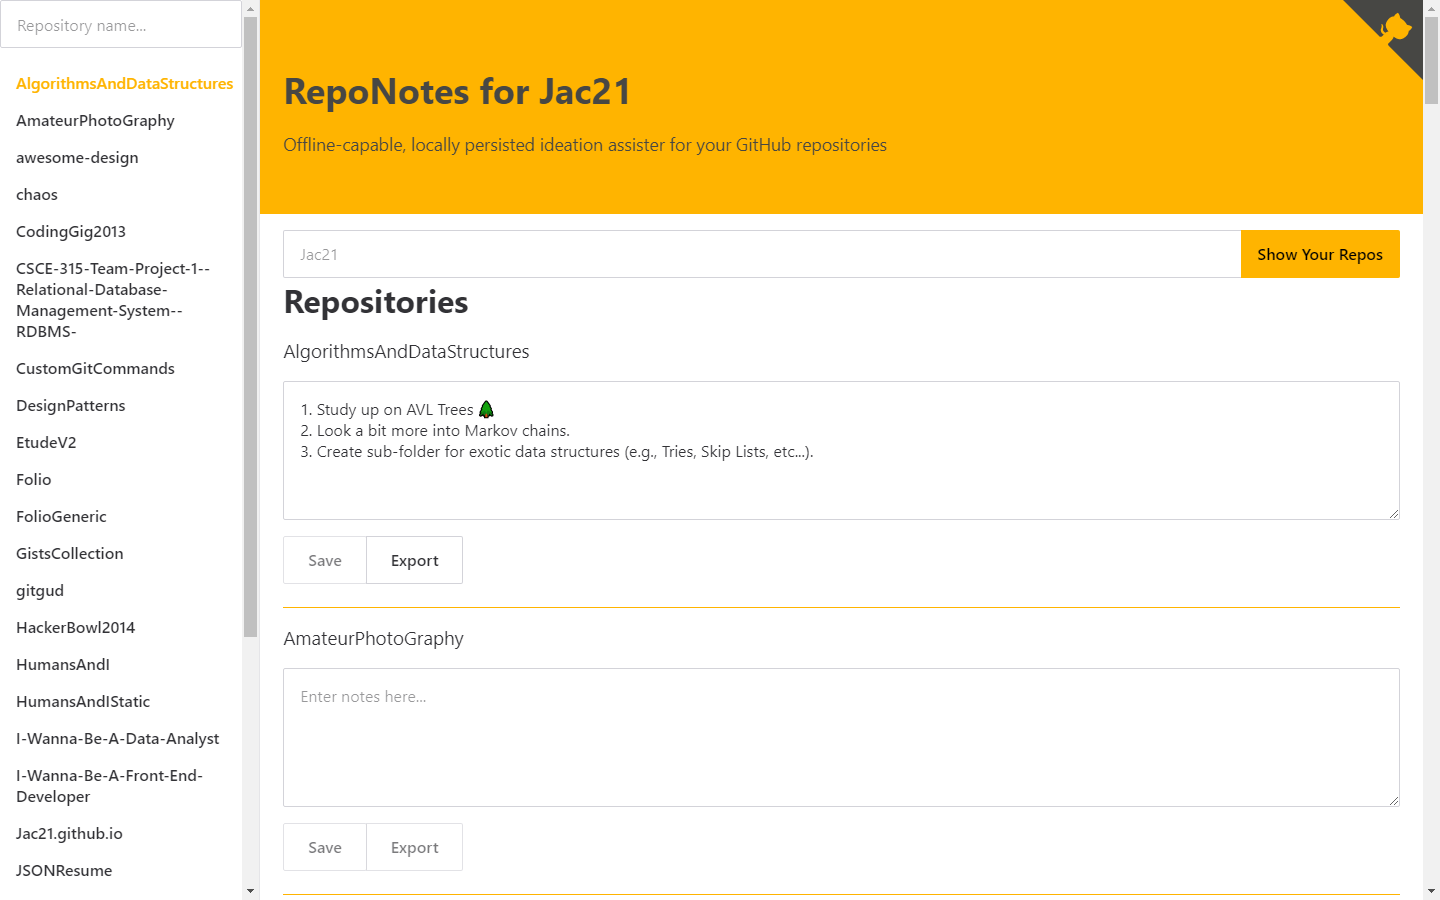The width and height of the screenshot is (1440, 900).
Task: Go to awesome-design repository in sidebar
Action: point(77,158)
